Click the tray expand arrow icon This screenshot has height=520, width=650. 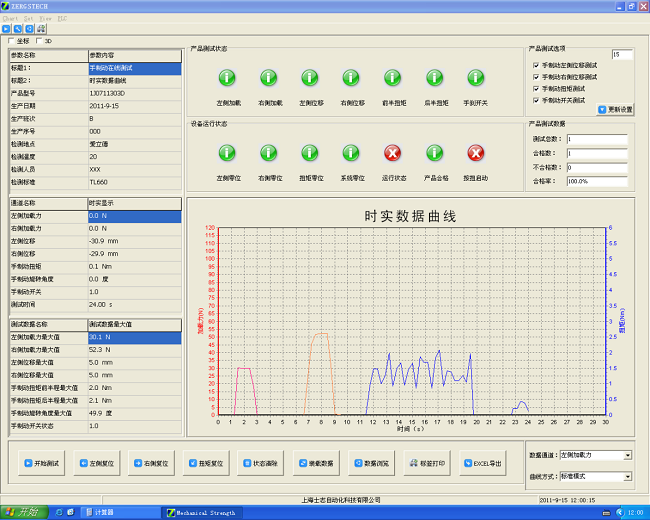point(620,513)
